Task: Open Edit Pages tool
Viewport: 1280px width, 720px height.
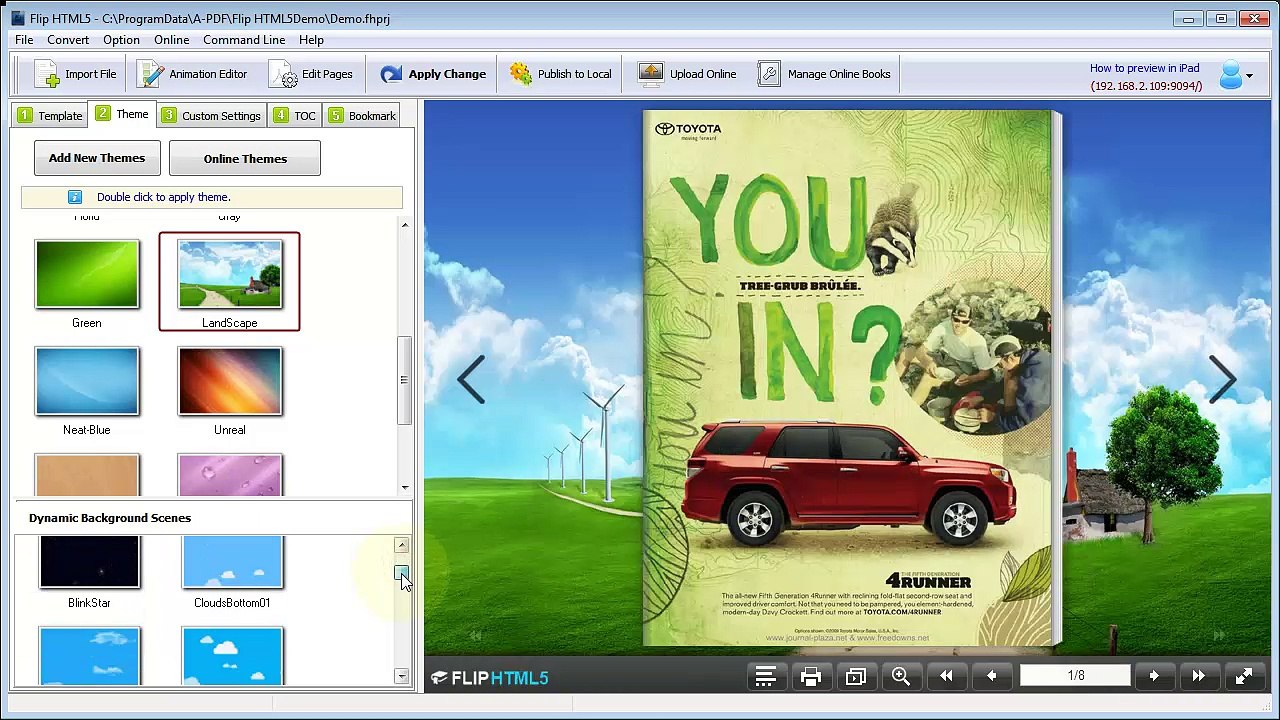Action: click(x=311, y=74)
